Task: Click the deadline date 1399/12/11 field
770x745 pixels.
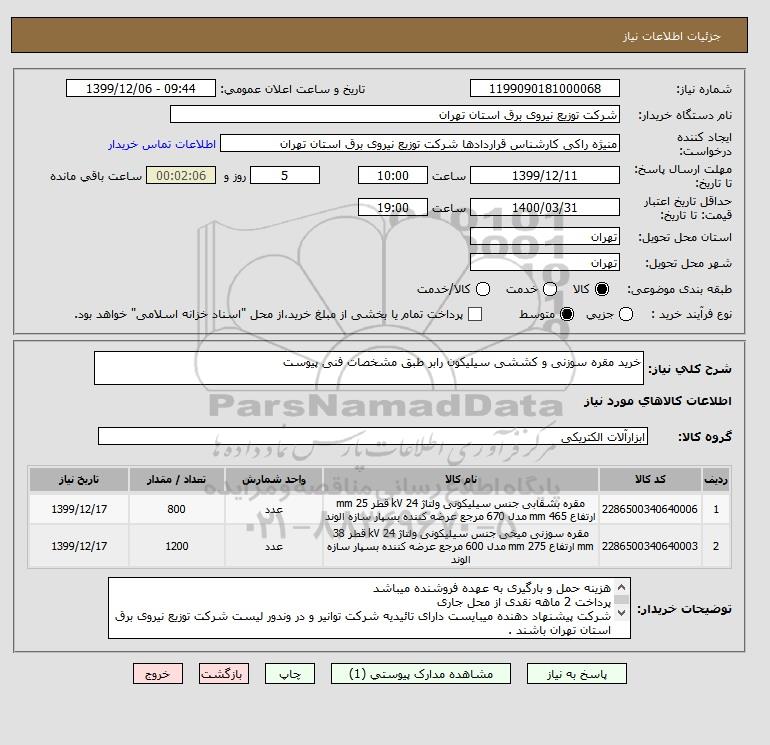Action: click(545, 175)
